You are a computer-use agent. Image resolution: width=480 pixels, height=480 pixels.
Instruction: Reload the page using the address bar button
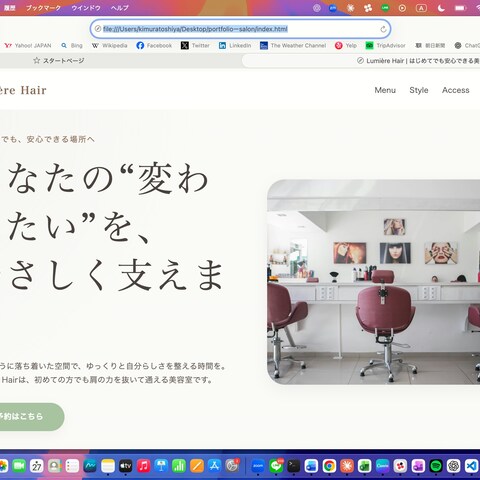[383, 29]
